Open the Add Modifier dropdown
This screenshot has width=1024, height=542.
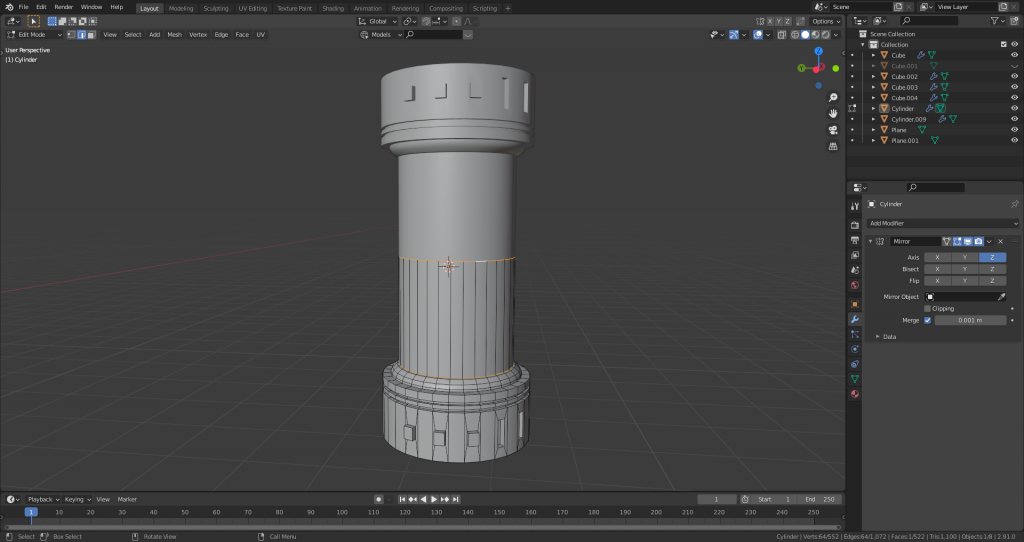click(942, 223)
